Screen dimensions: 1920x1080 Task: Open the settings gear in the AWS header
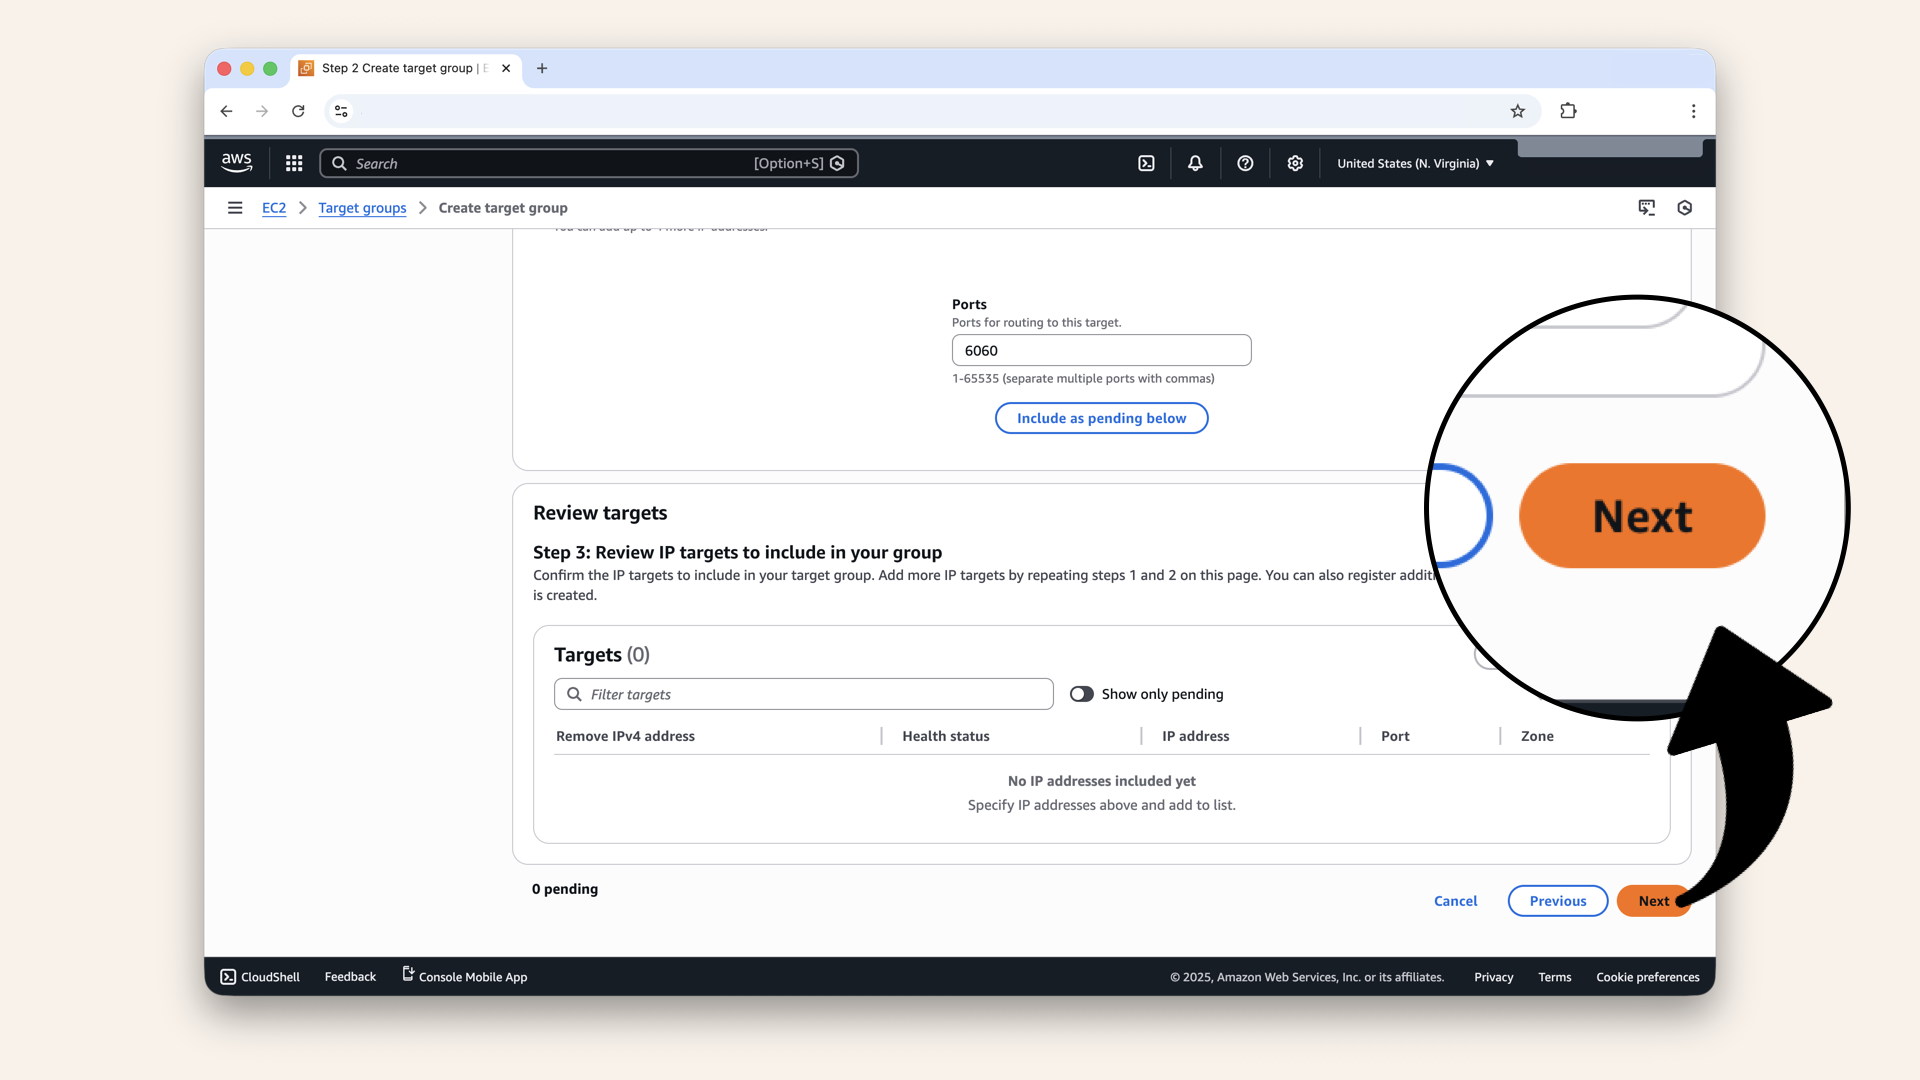[x=1295, y=163]
